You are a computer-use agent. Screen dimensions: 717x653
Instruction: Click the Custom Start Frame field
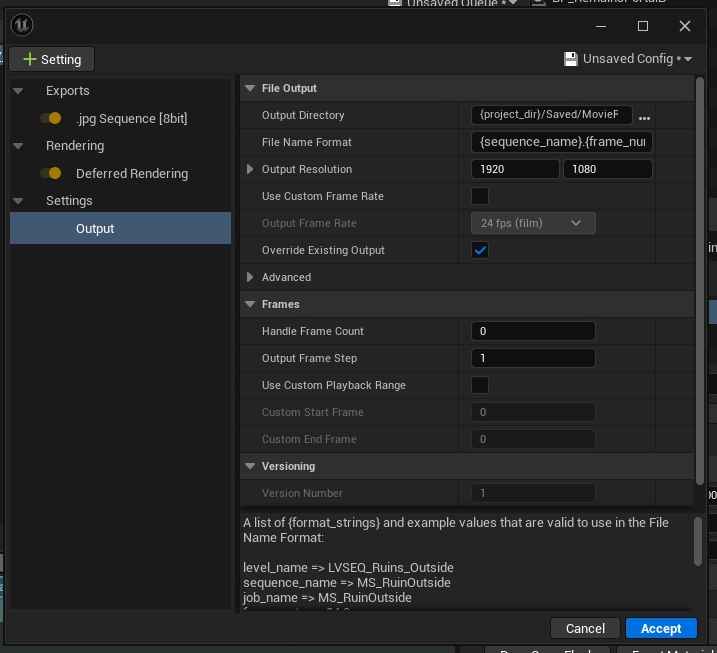coord(533,412)
